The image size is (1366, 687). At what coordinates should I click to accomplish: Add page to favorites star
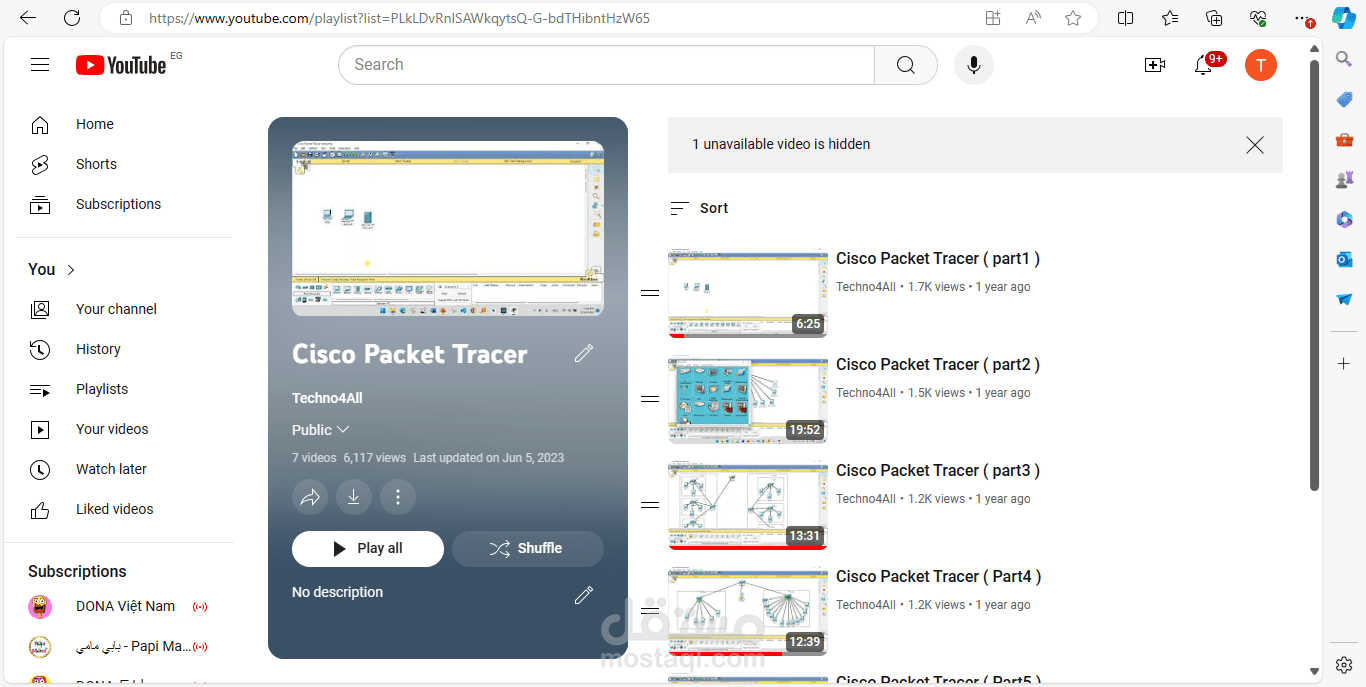coord(1073,18)
